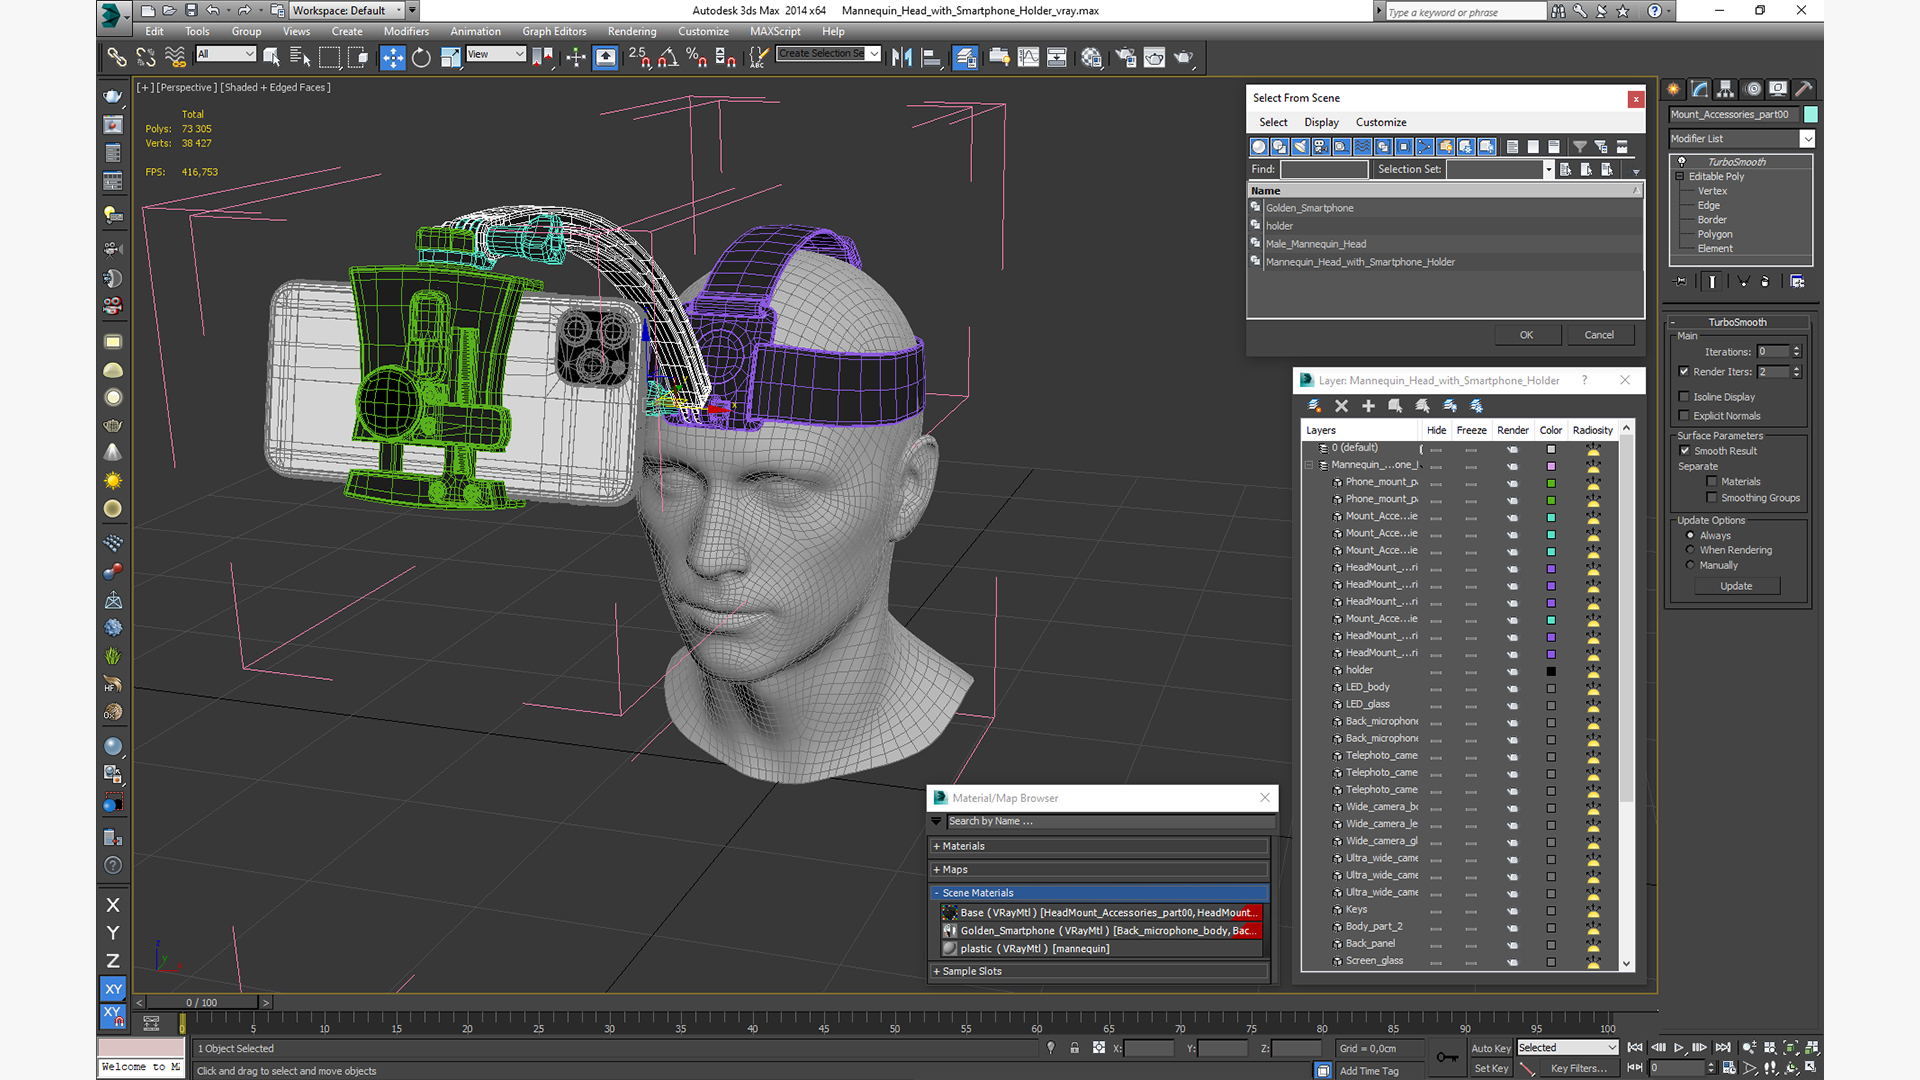
Task: Enable the Isoline Display checkbox
Action: tap(1684, 397)
